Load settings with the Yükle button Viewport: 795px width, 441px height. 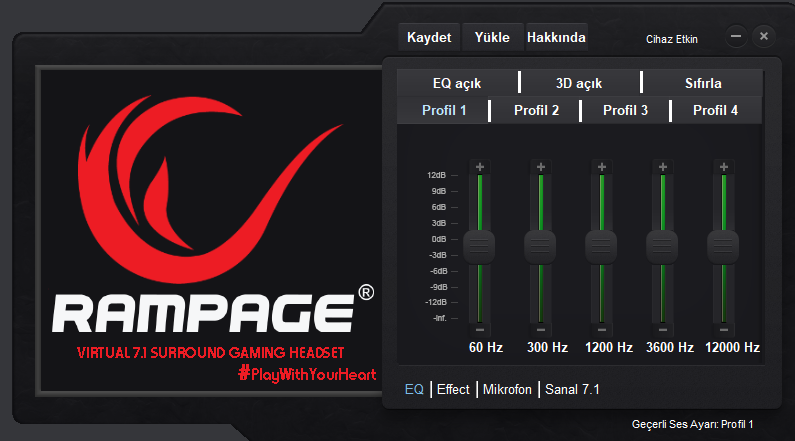click(492, 37)
